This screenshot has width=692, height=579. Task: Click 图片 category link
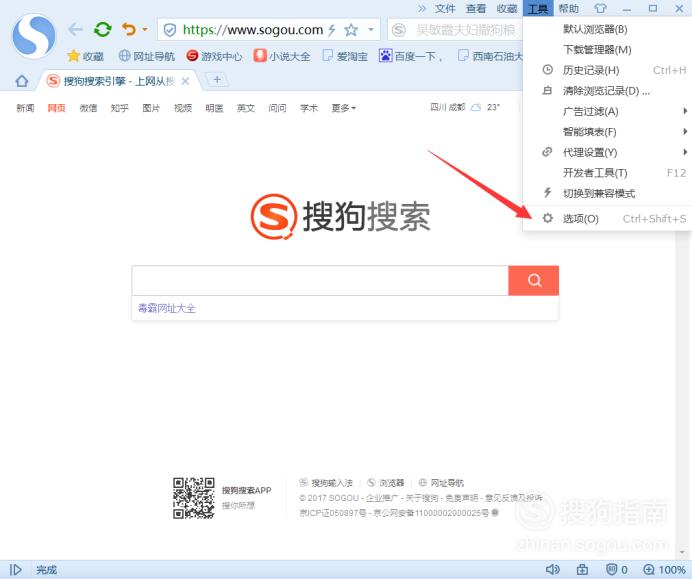pyautogui.click(x=151, y=108)
